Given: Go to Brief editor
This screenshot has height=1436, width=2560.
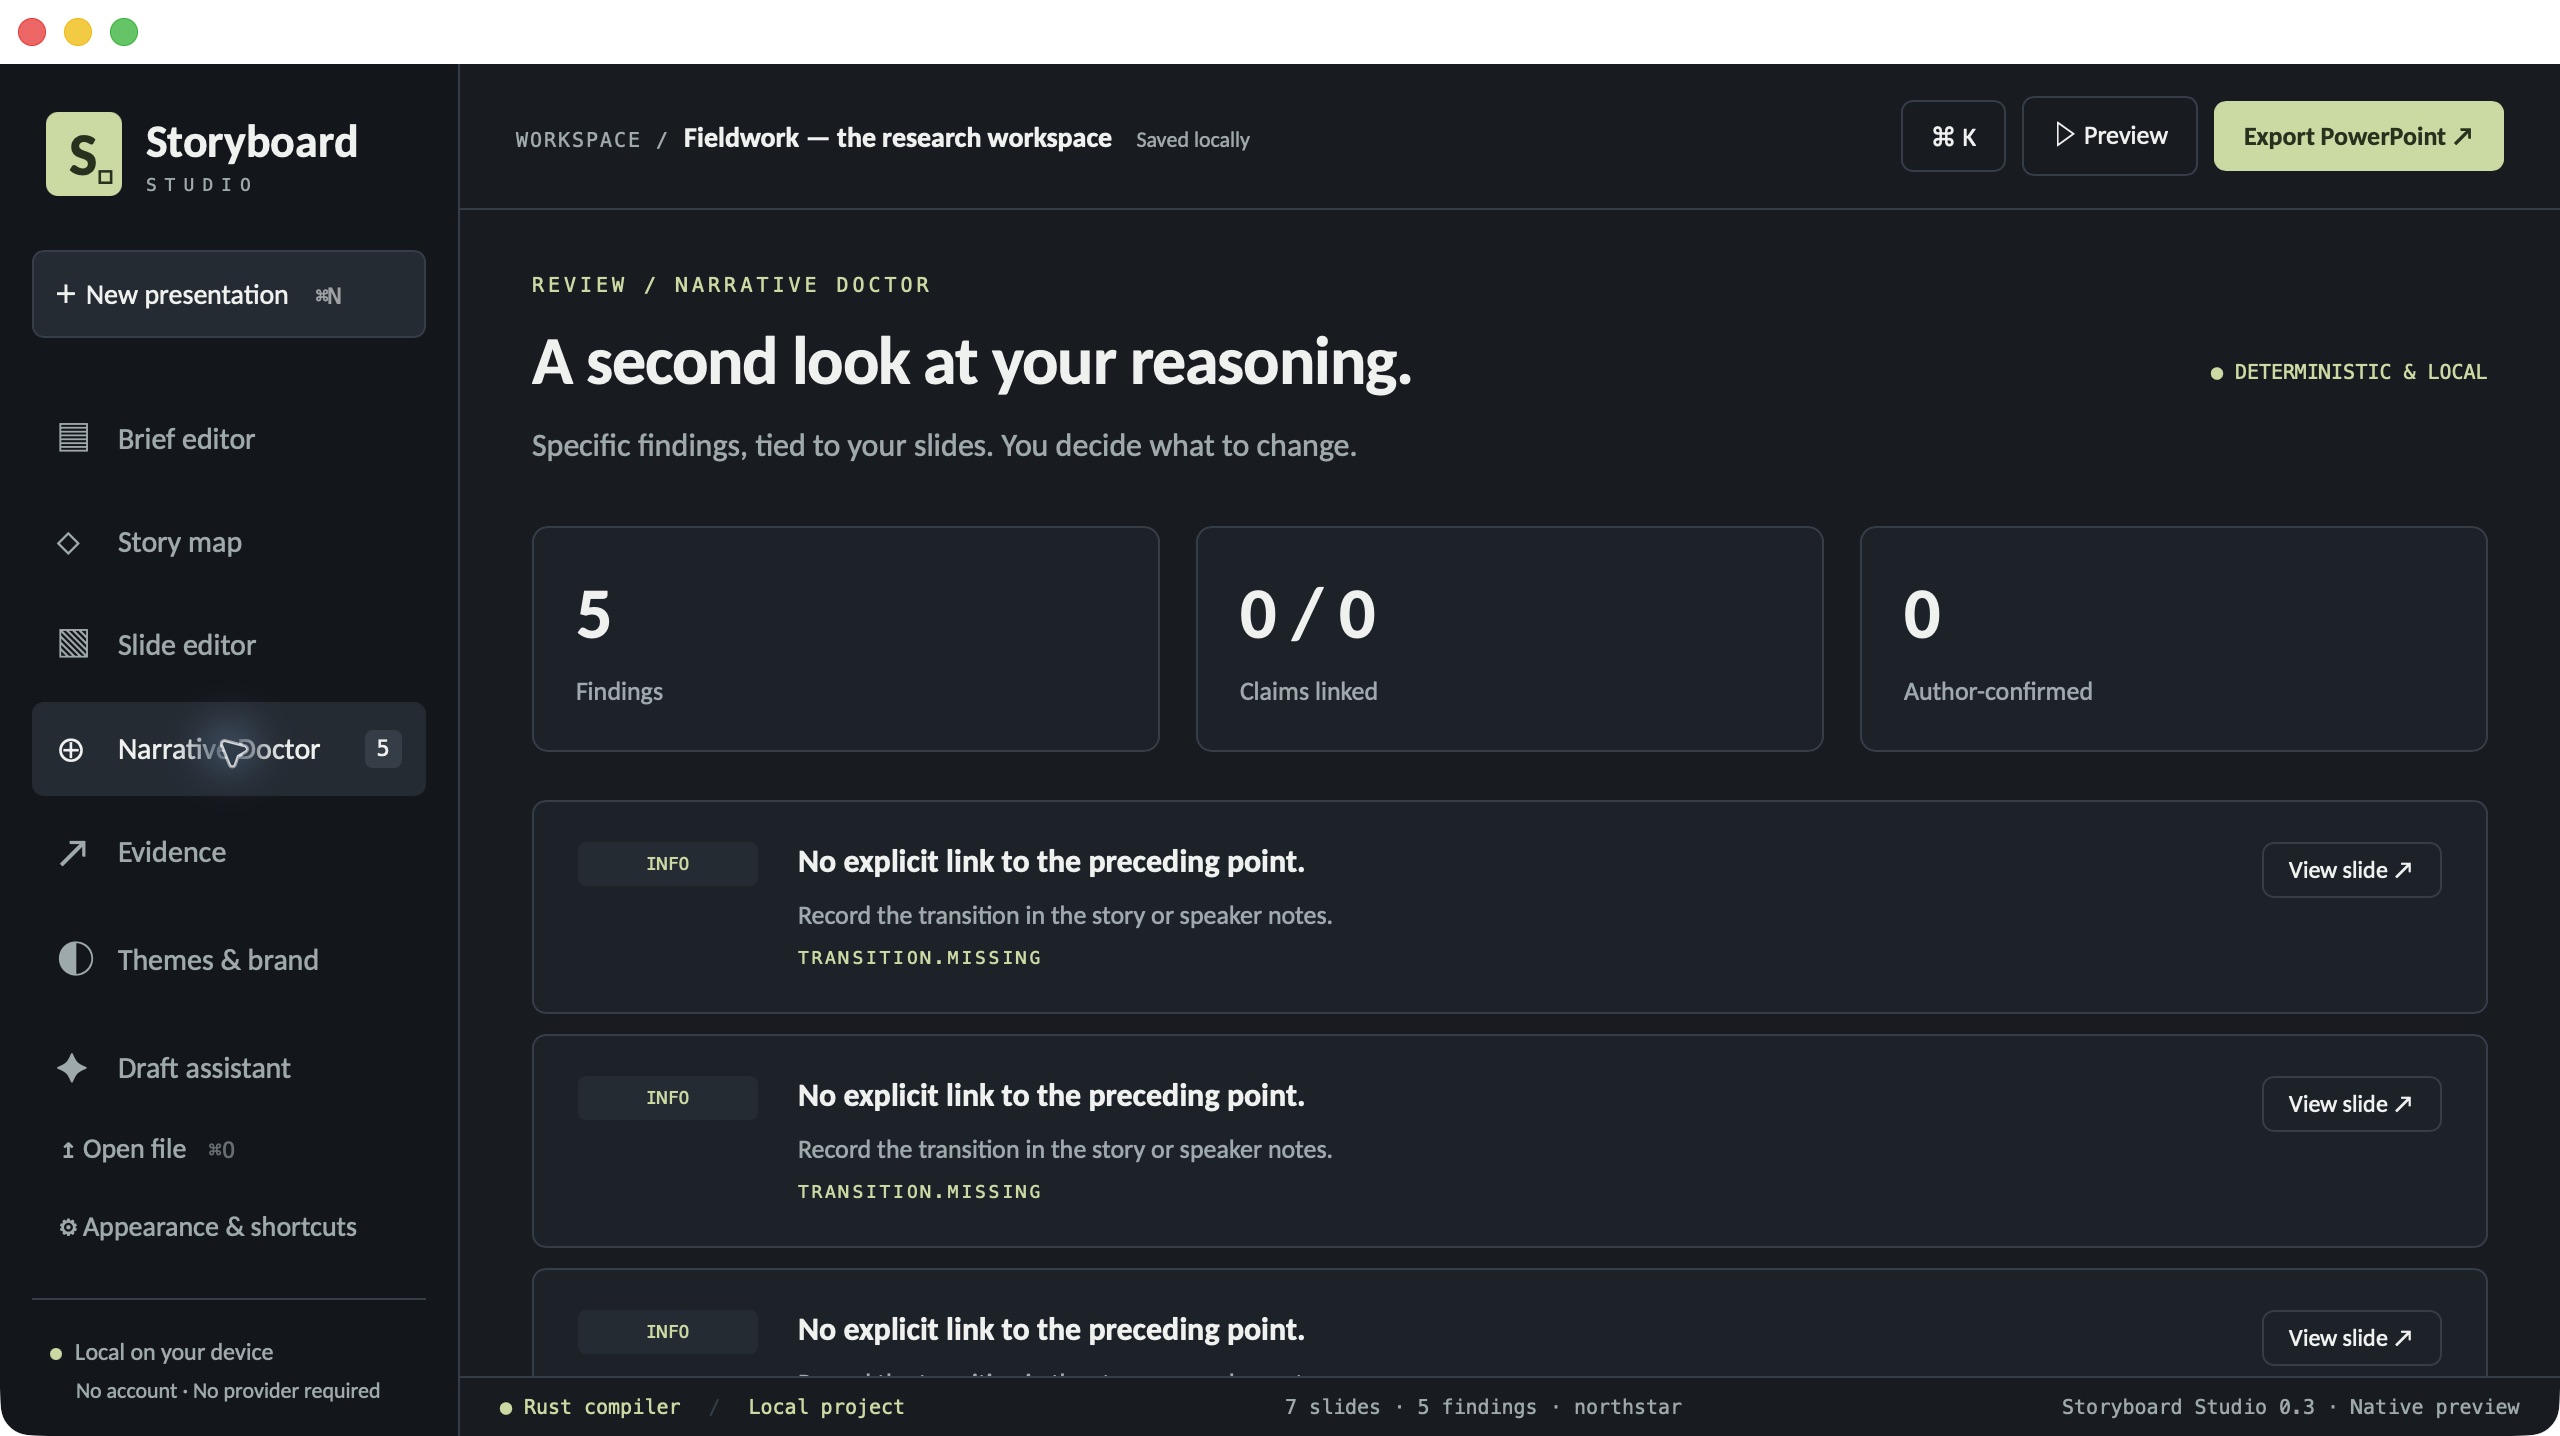Looking at the screenshot, I should point(229,438).
